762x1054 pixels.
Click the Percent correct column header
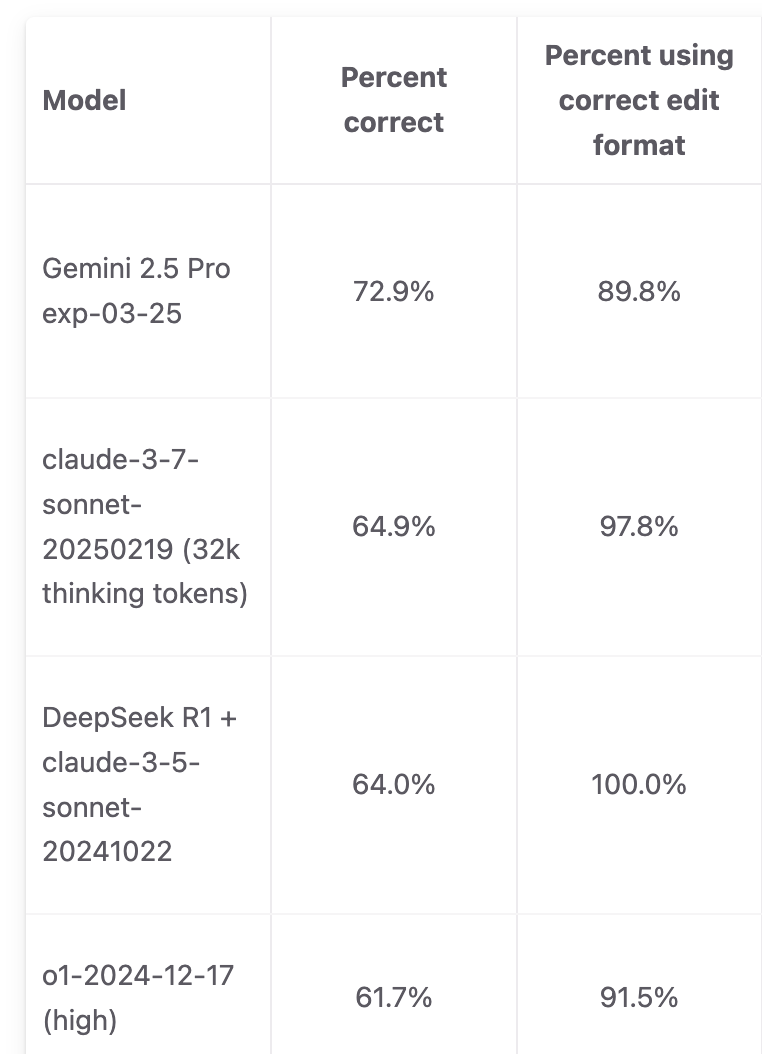tap(394, 99)
